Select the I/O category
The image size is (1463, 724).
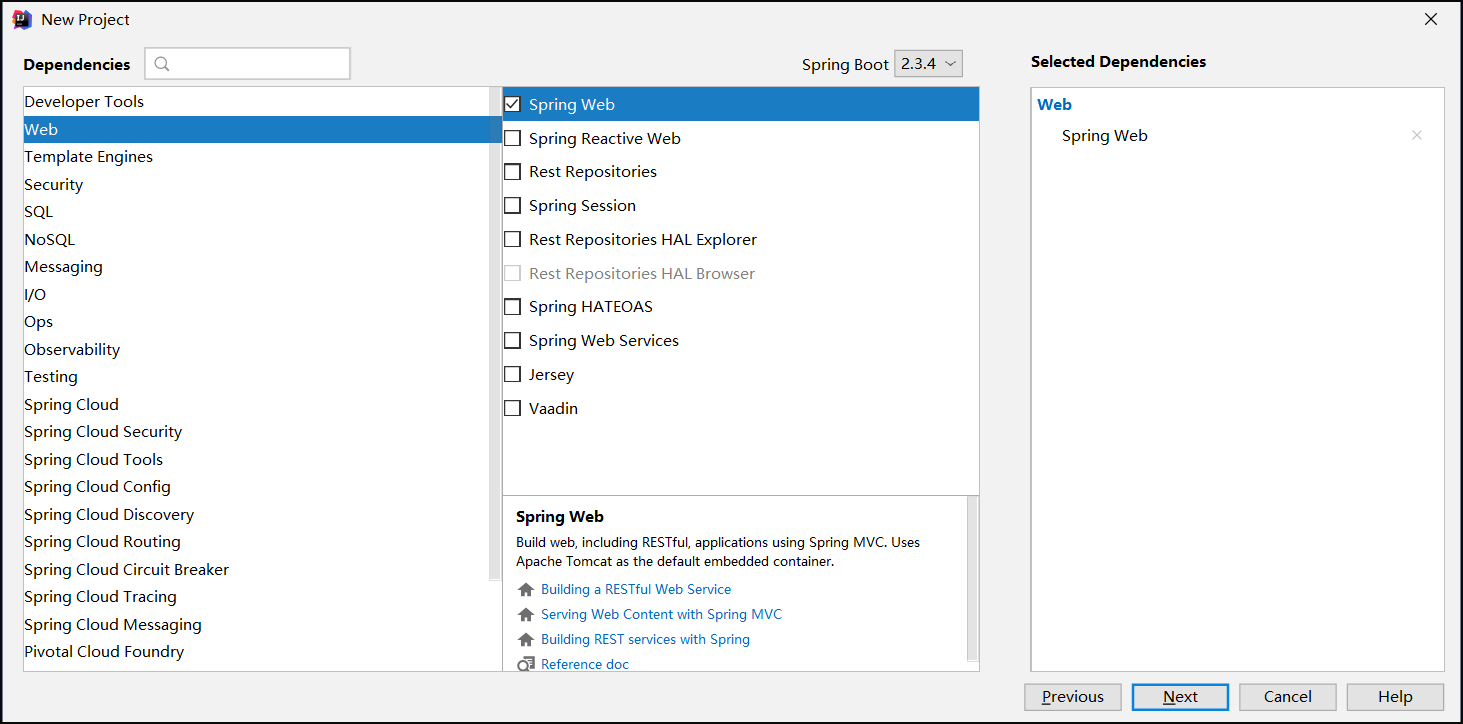[x=256, y=295]
